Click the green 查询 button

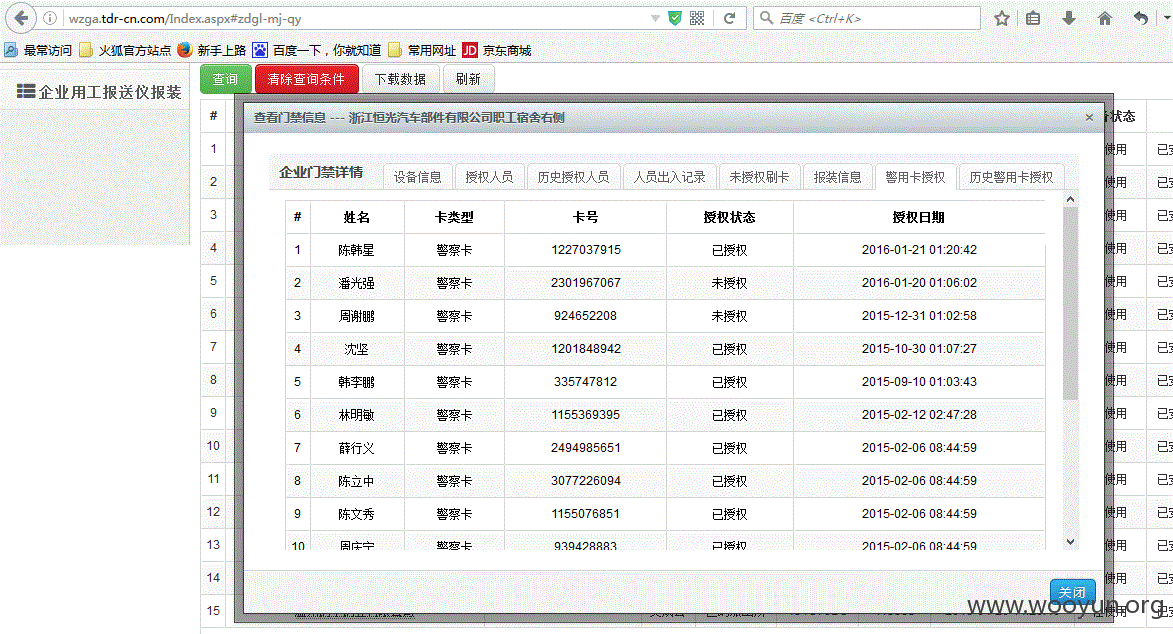click(225, 79)
